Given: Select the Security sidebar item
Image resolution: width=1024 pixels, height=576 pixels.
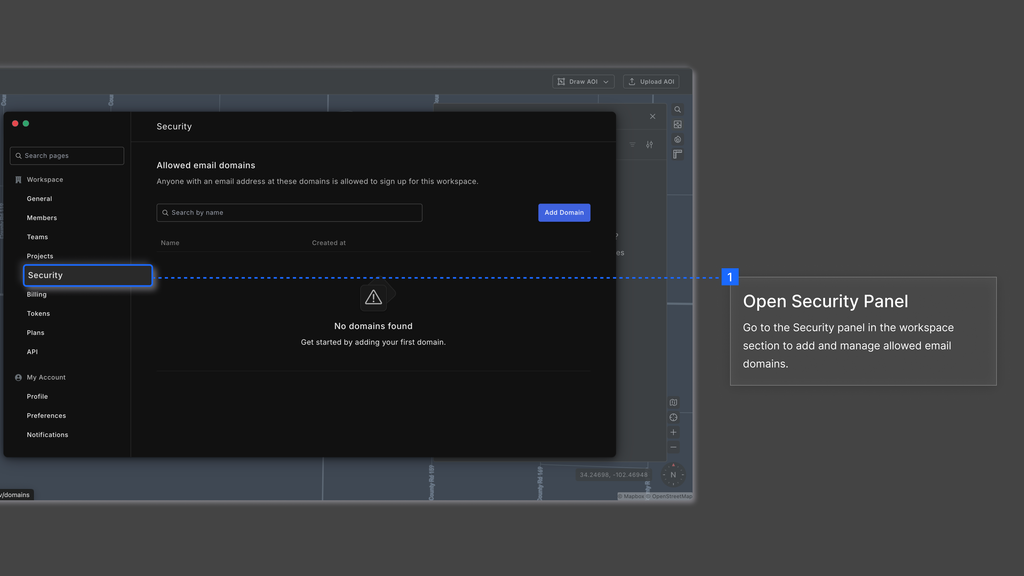Looking at the screenshot, I should coord(88,275).
